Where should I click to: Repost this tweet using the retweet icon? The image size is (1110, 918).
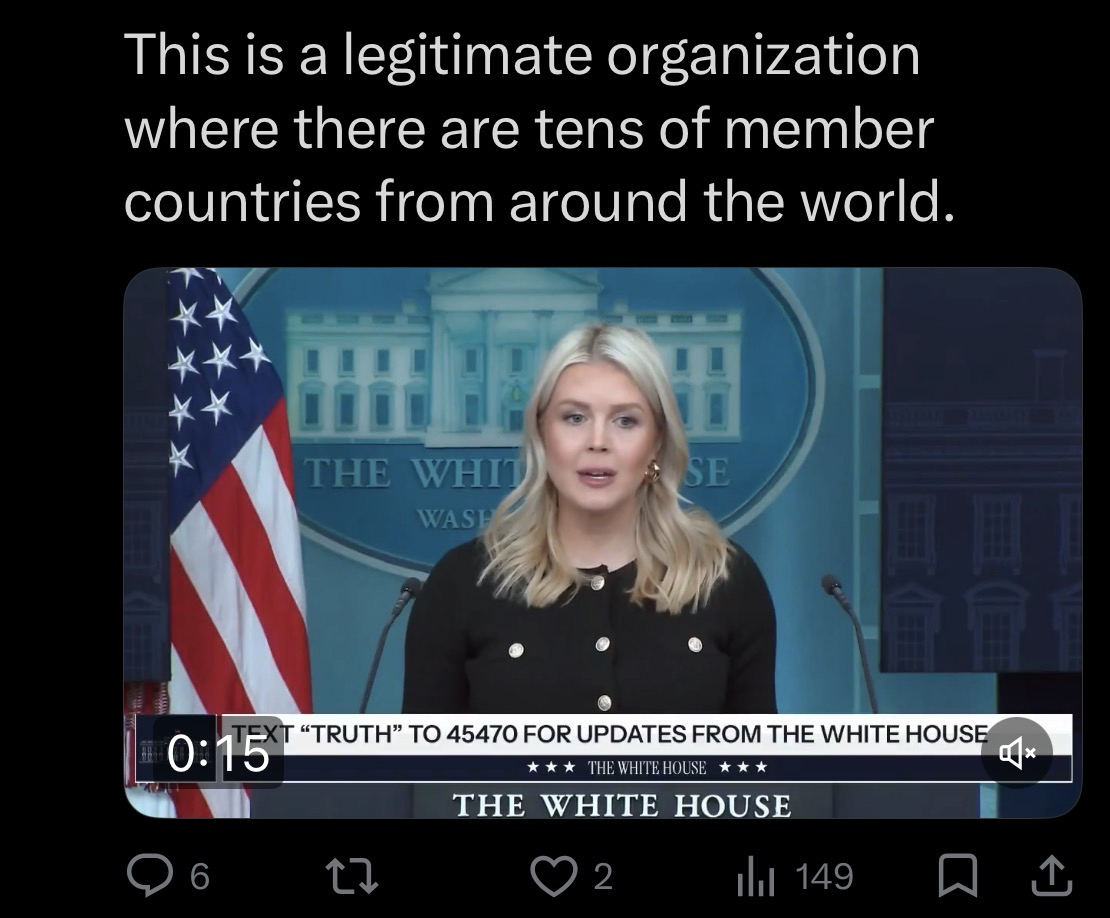coord(351,876)
